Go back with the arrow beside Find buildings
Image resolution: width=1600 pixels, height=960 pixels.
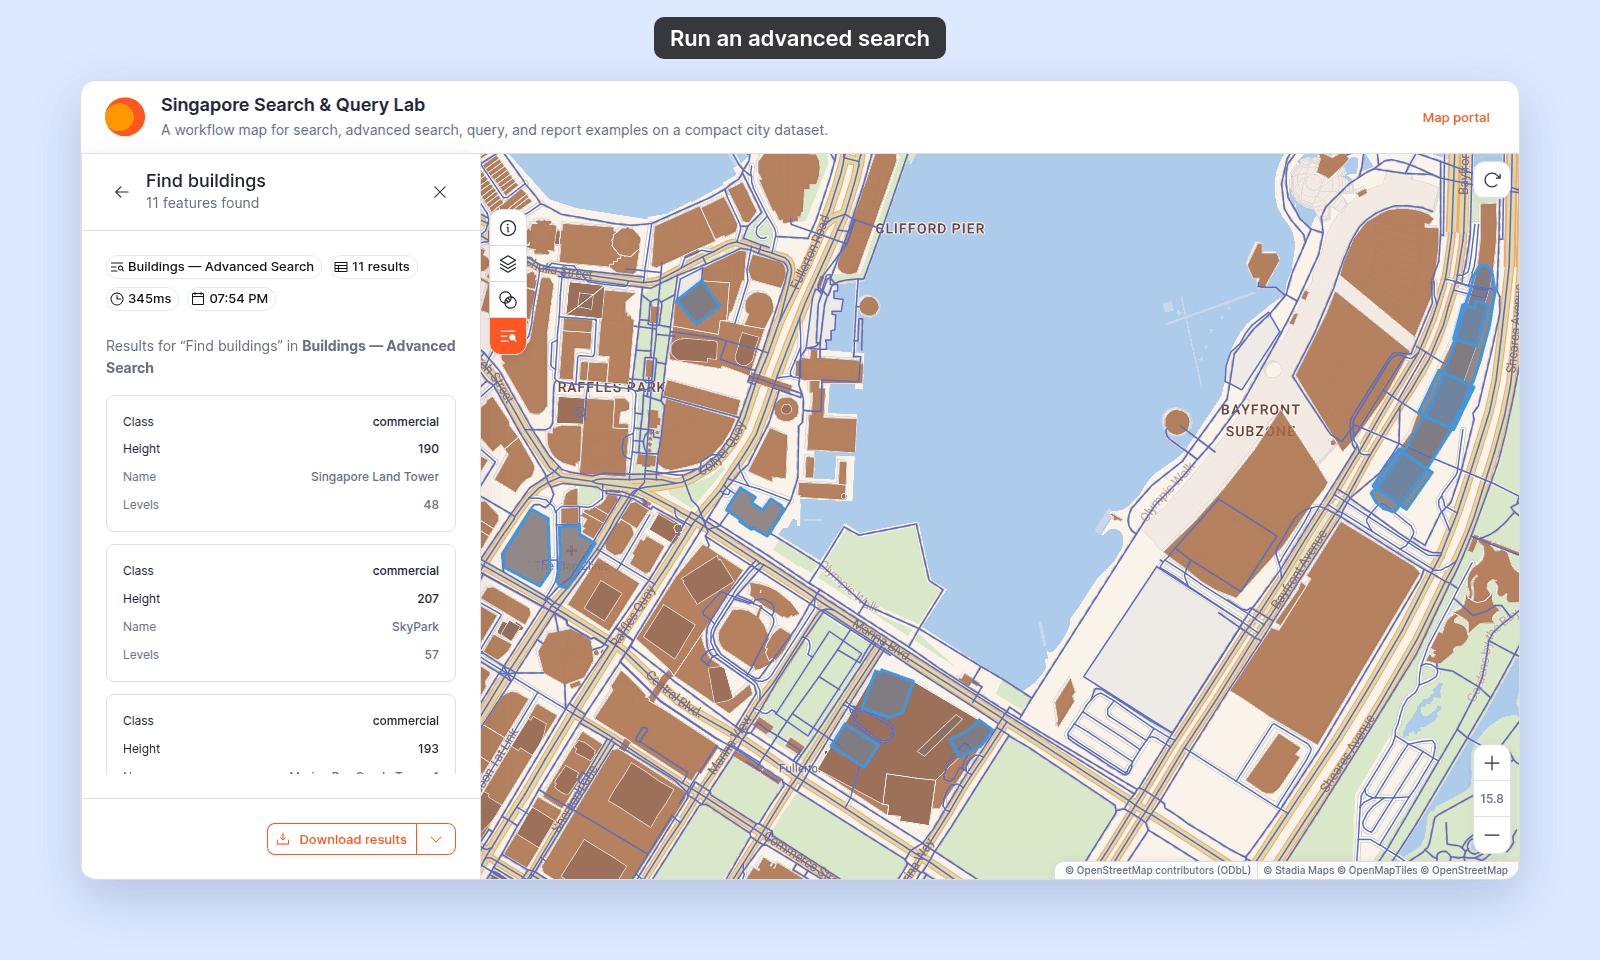click(x=122, y=192)
